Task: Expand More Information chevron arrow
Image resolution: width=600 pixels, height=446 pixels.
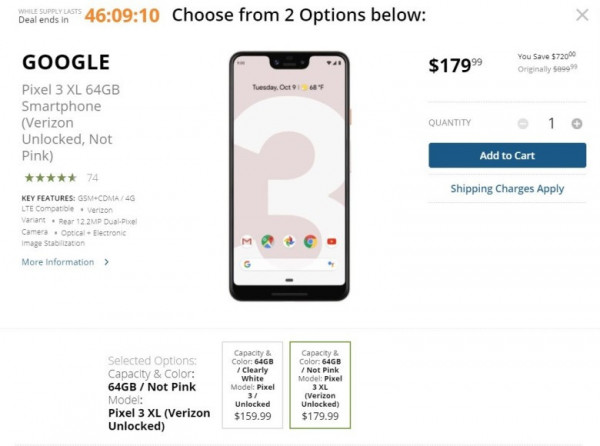Action: tap(107, 262)
